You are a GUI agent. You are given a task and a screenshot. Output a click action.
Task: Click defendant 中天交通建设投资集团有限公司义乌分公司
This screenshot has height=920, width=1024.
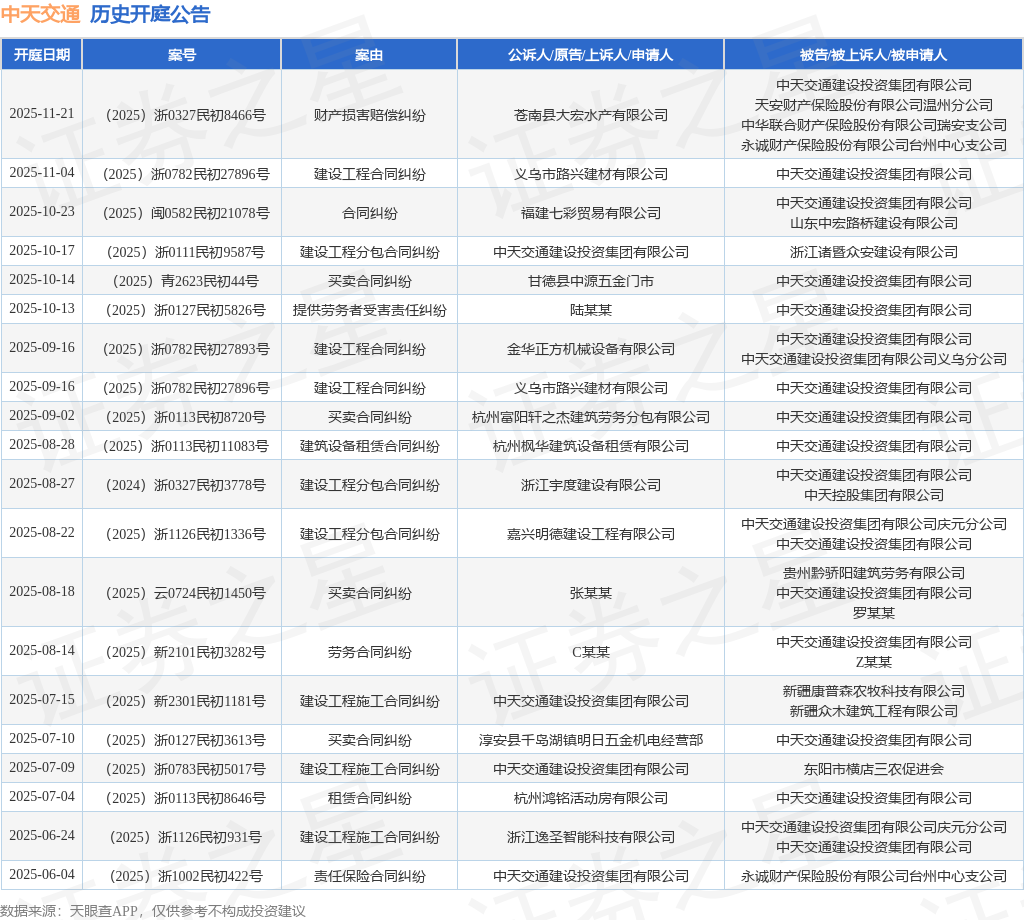coord(873,359)
